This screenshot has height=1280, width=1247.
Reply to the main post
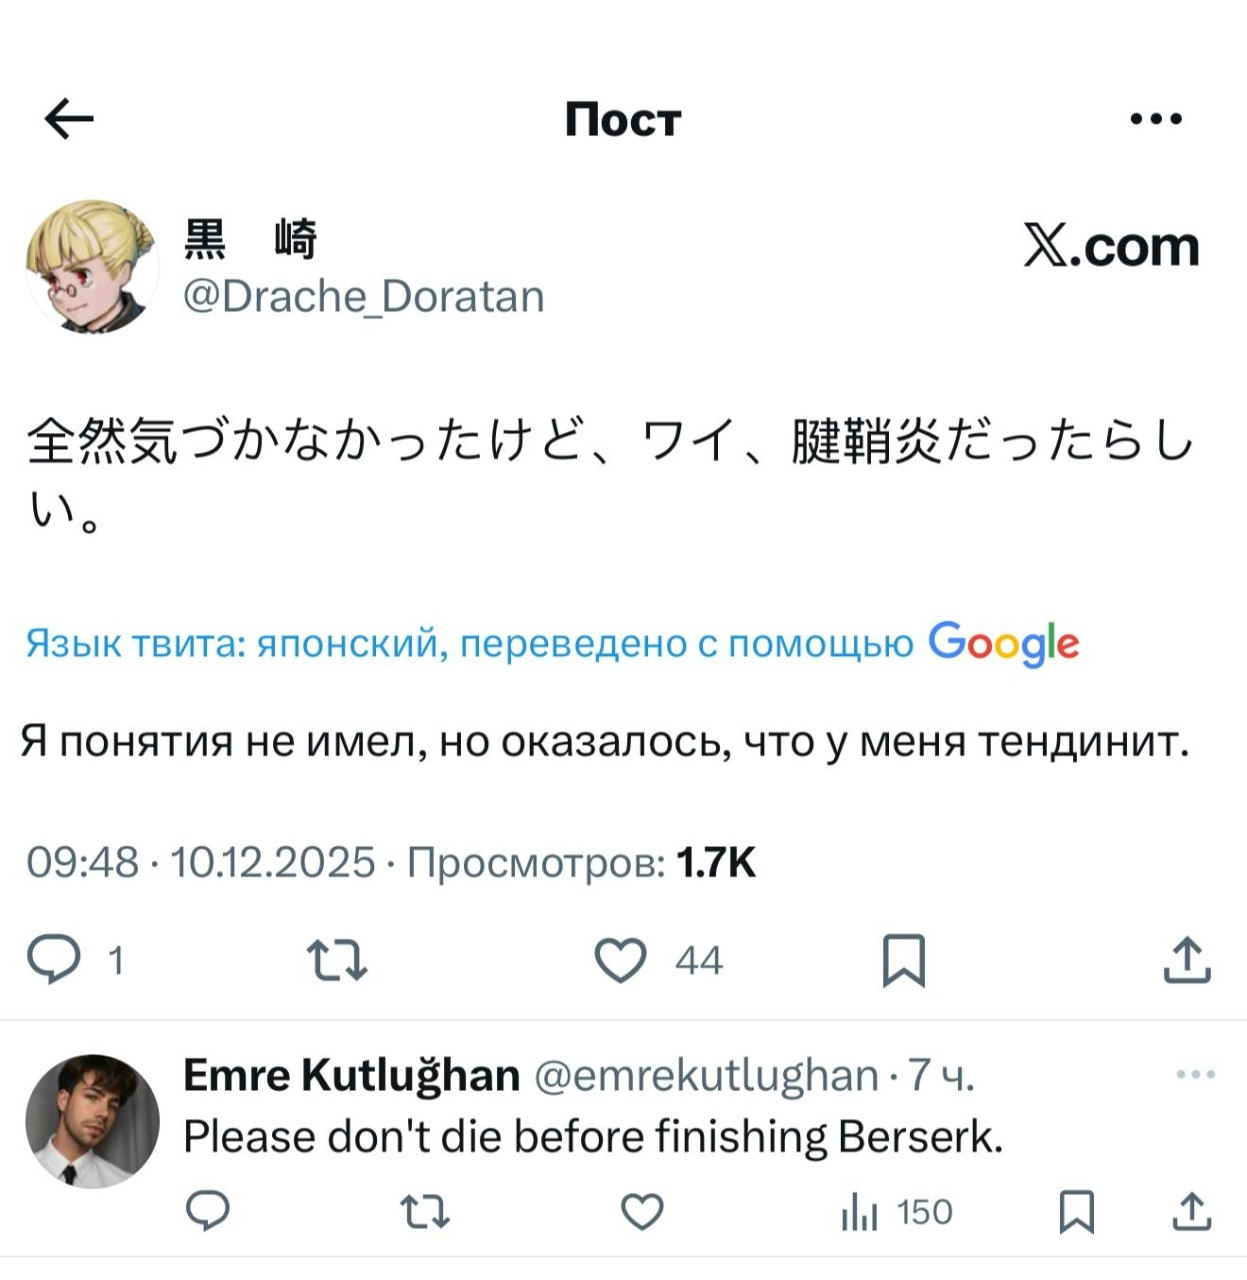(x=54, y=960)
